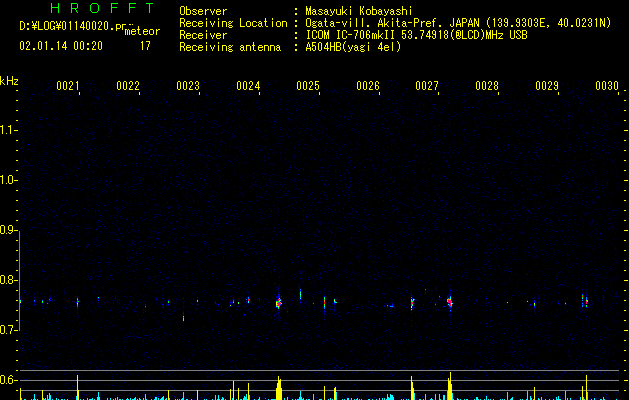The height and width of the screenshot is (400, 629).
Task: Click the meteor echo under the 0021 marker
Action: click(77, 302)
